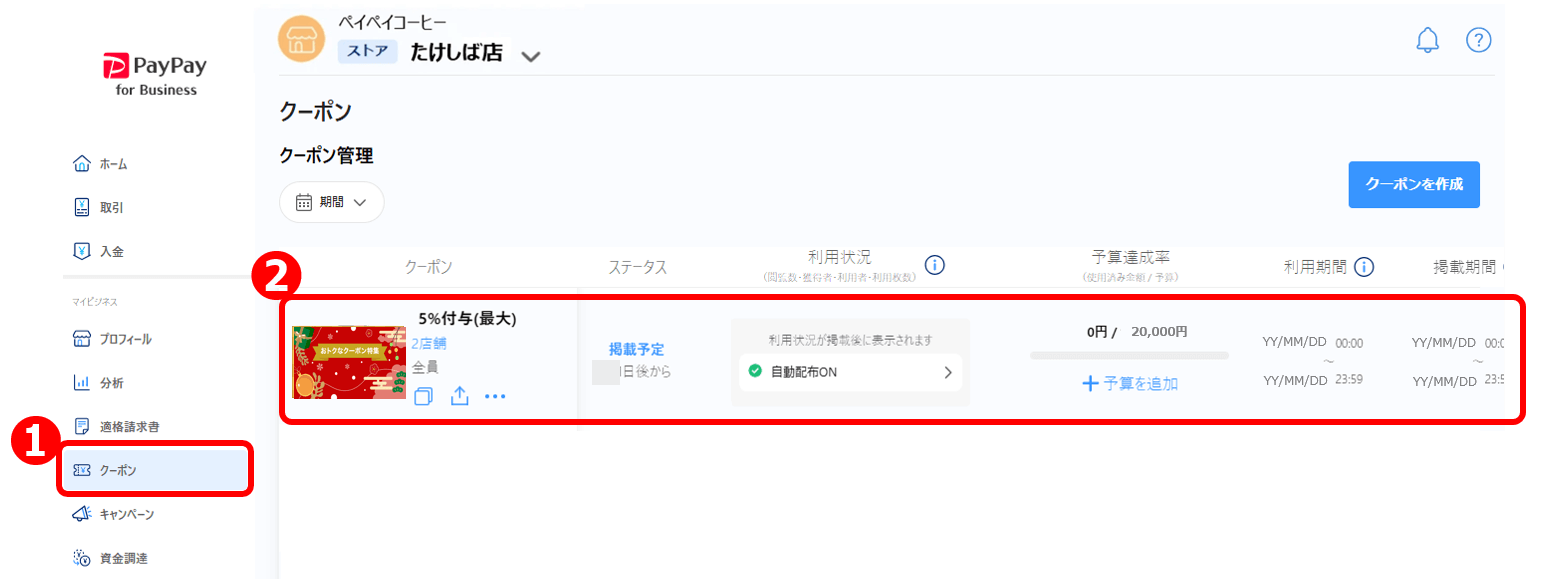
Task: Click the copy coupon icon
Action: [x=423, y=397]
